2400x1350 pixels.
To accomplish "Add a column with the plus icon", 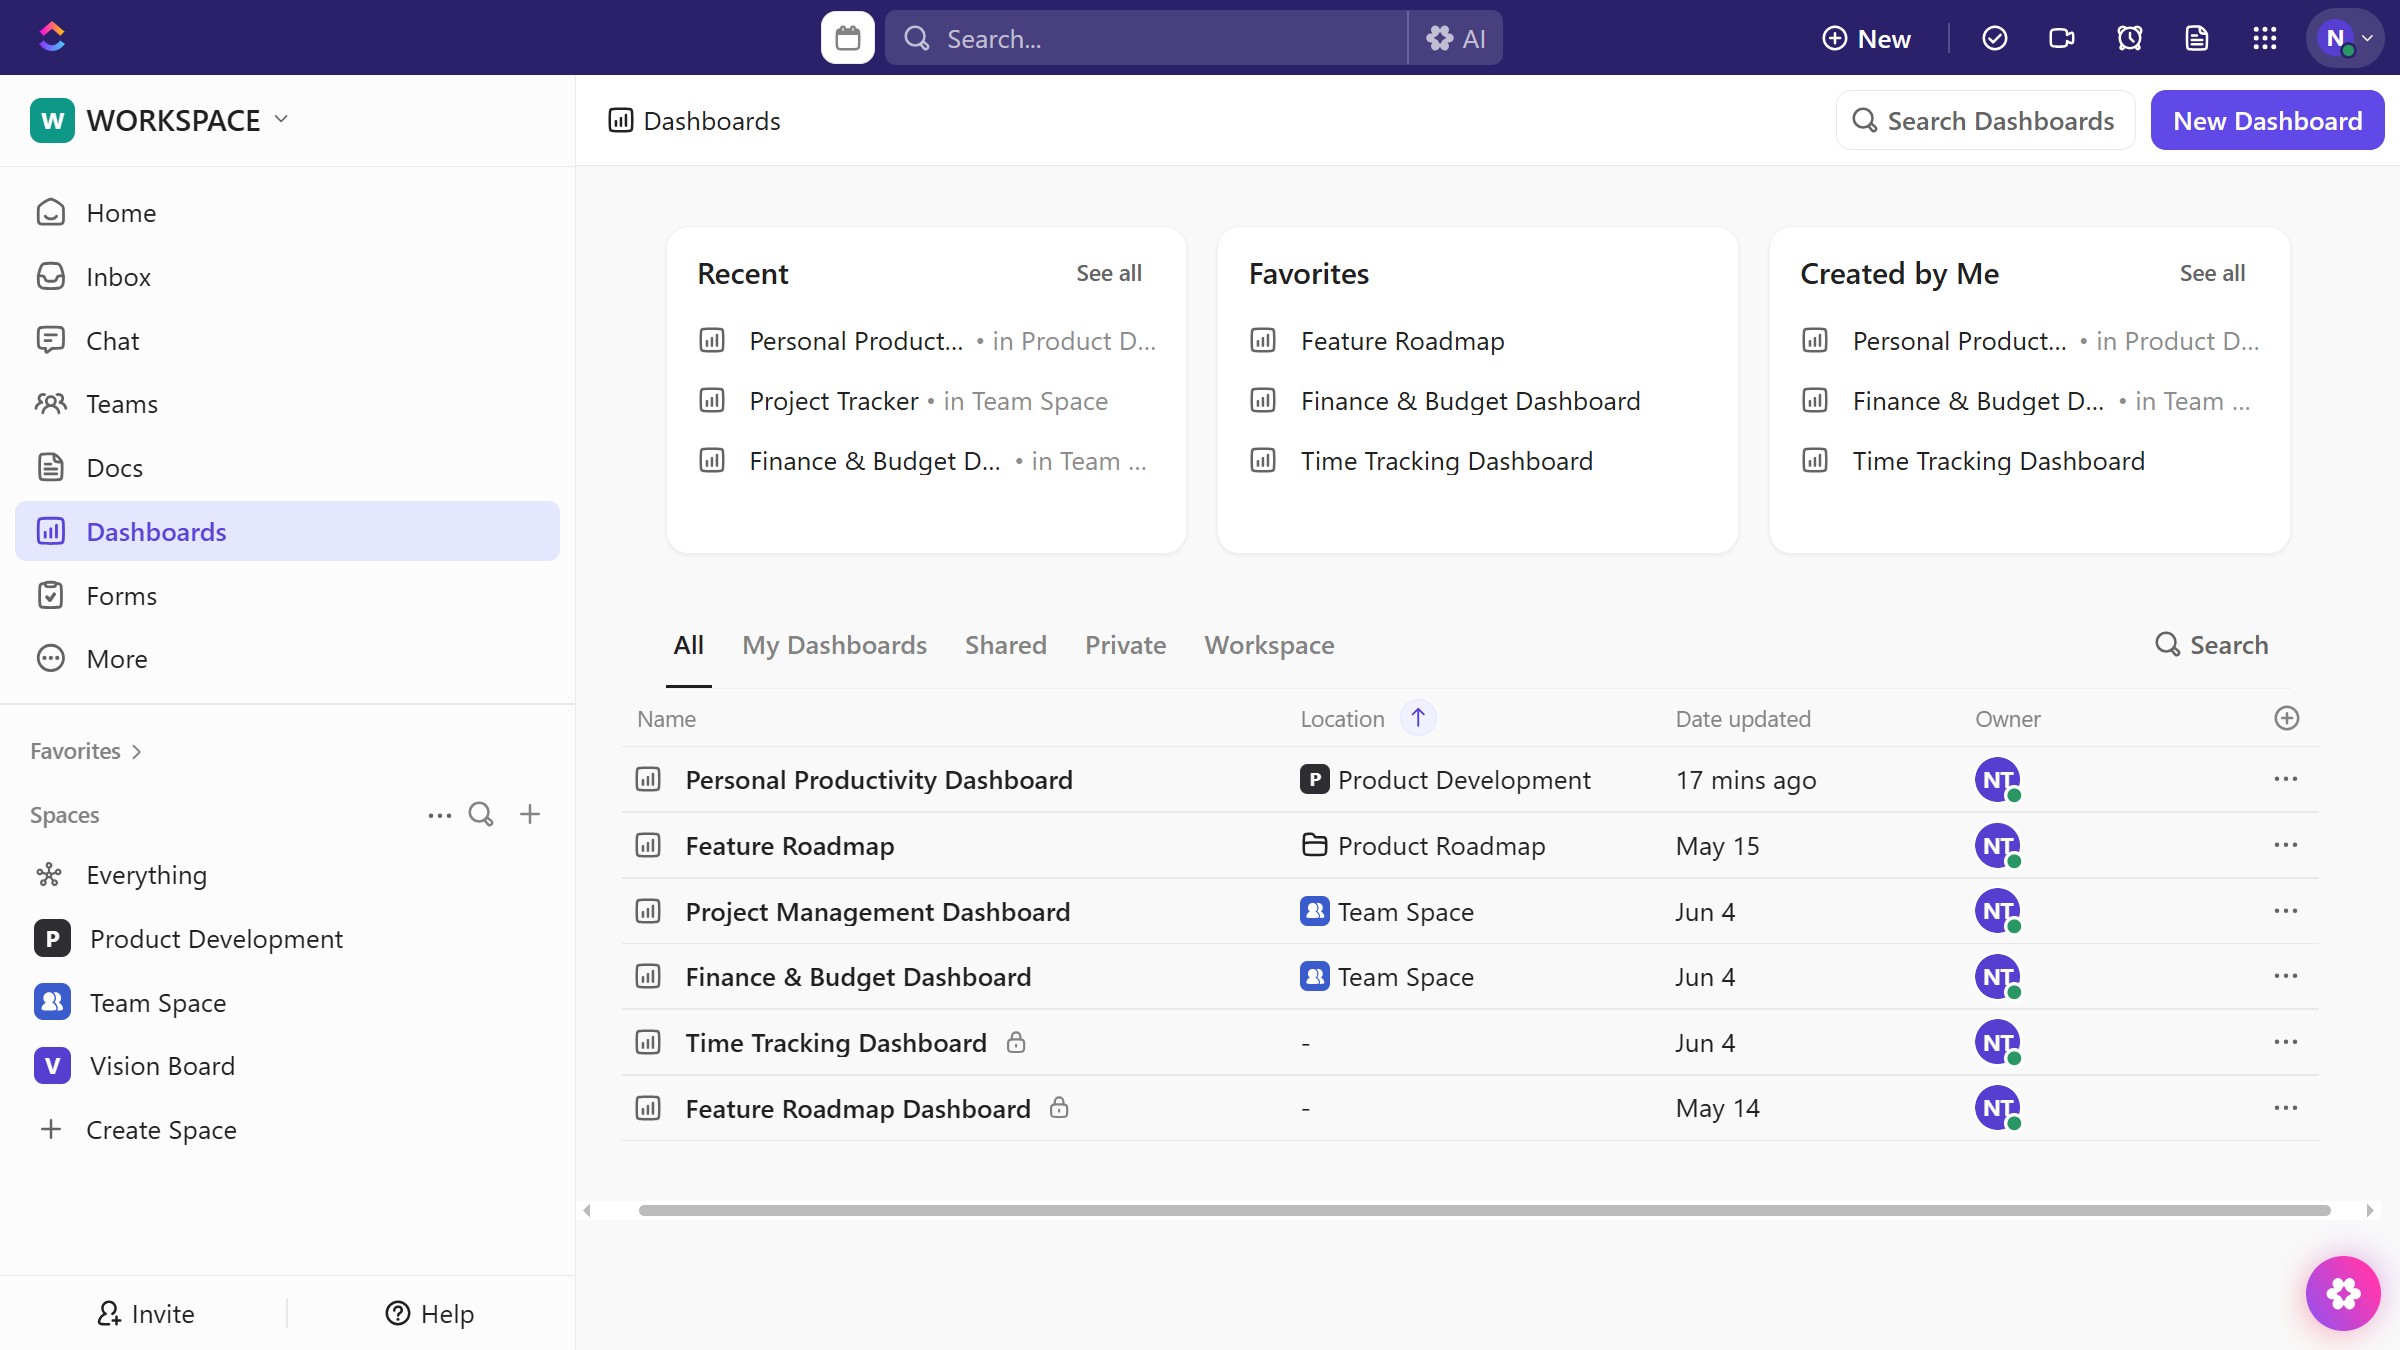I will click(2287, 718).
